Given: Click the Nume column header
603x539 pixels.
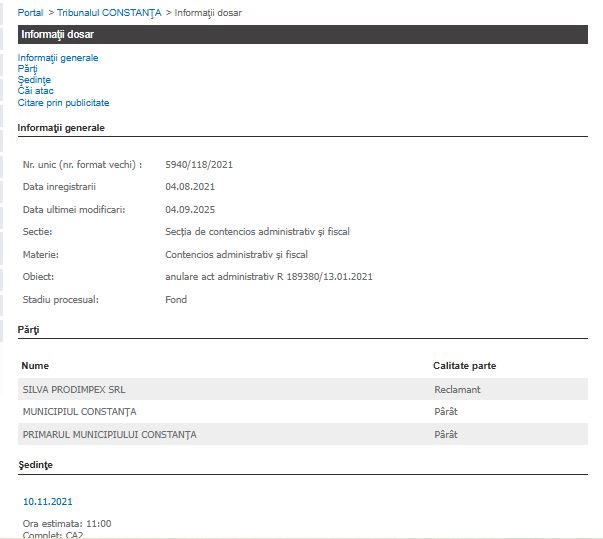Looking at the screenshot, I should pyautogui.click(x=35, y=366).
